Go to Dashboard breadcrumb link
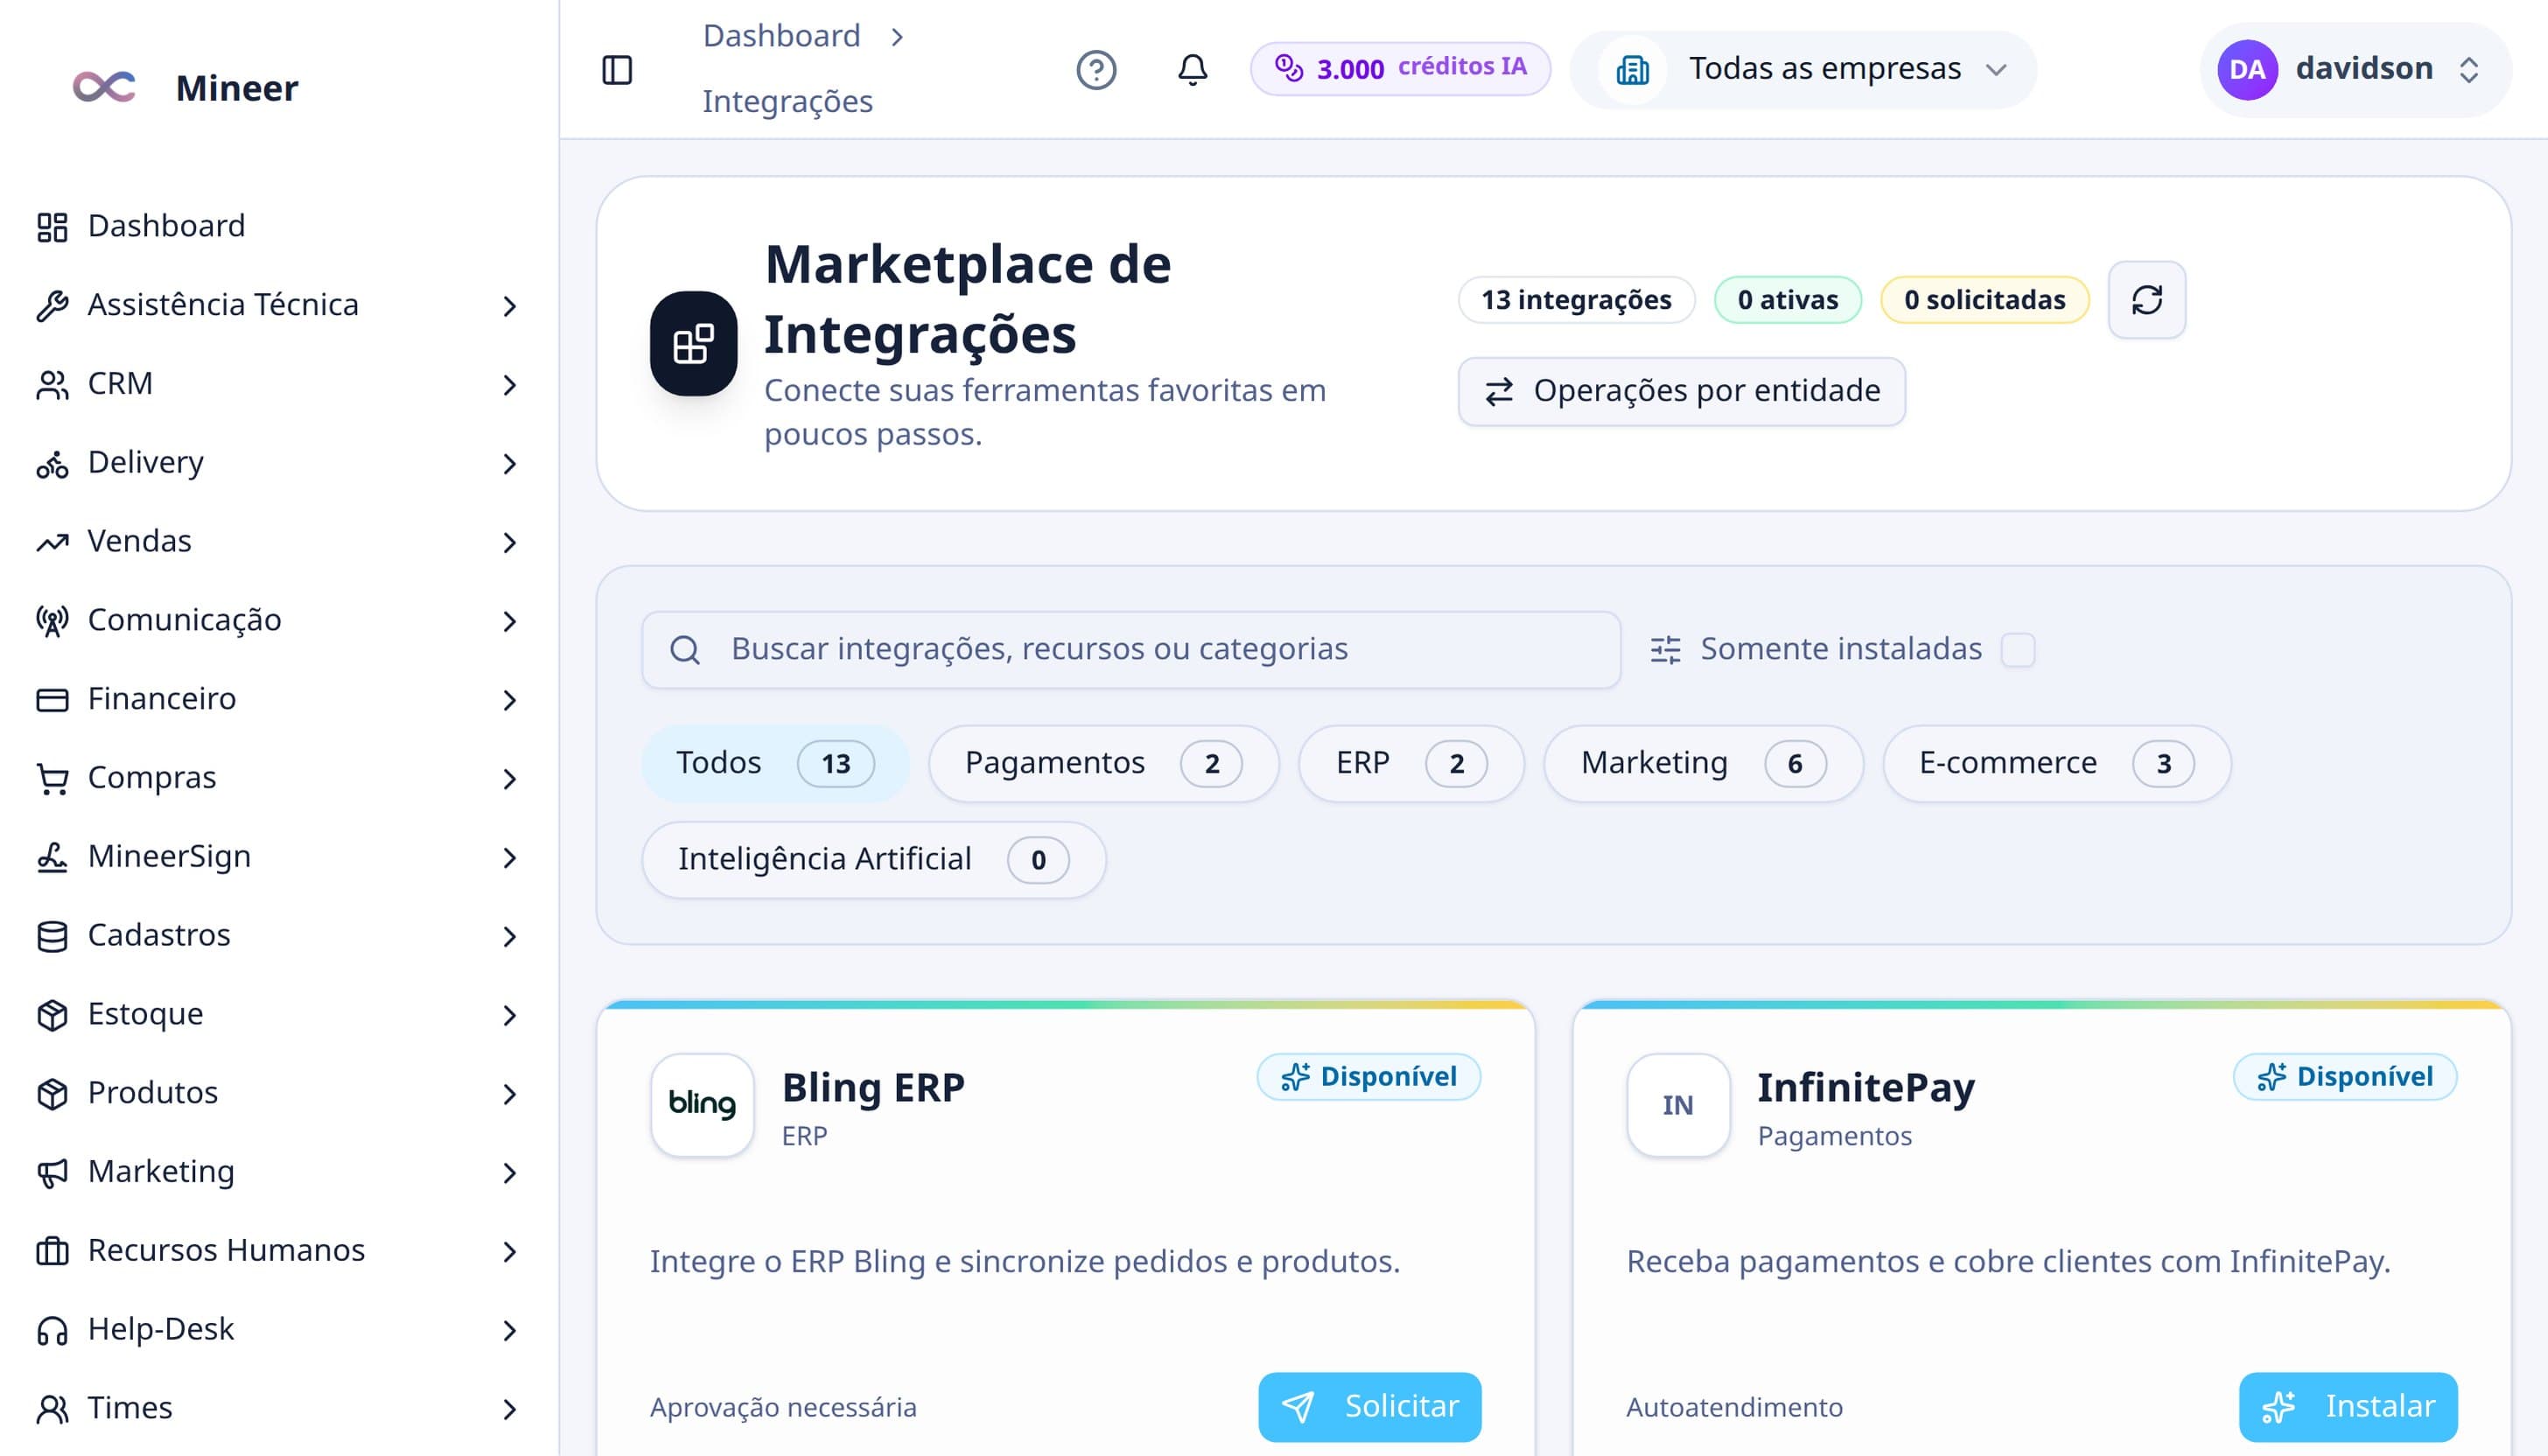Screen dimensions: 2548x1456 [x=781, y=36]
